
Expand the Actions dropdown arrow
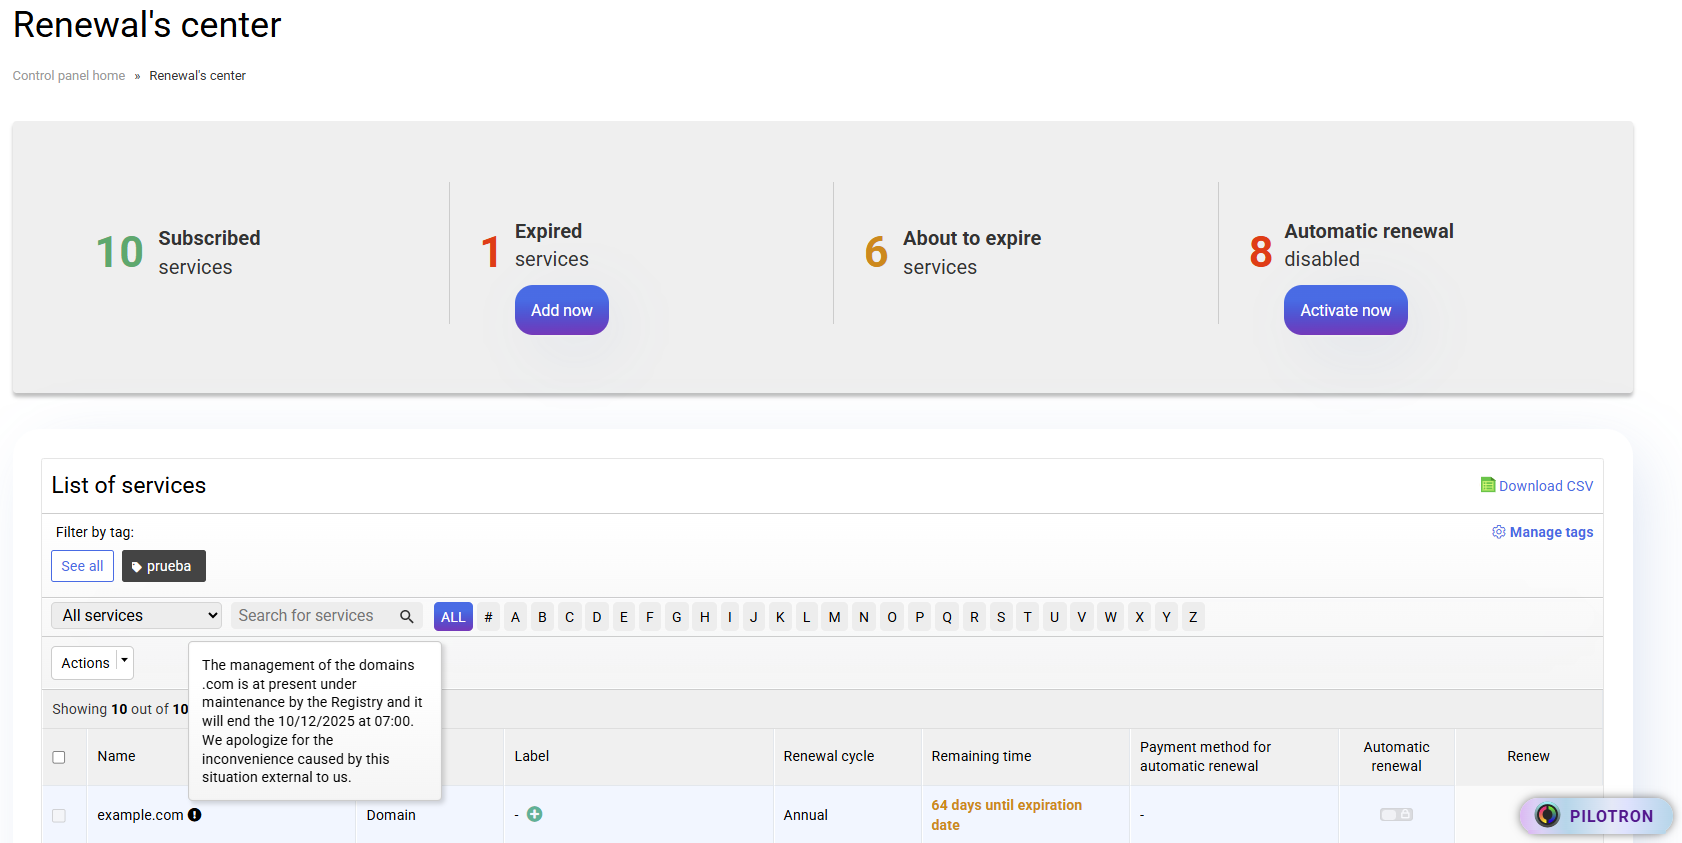(x=125, y=662)
